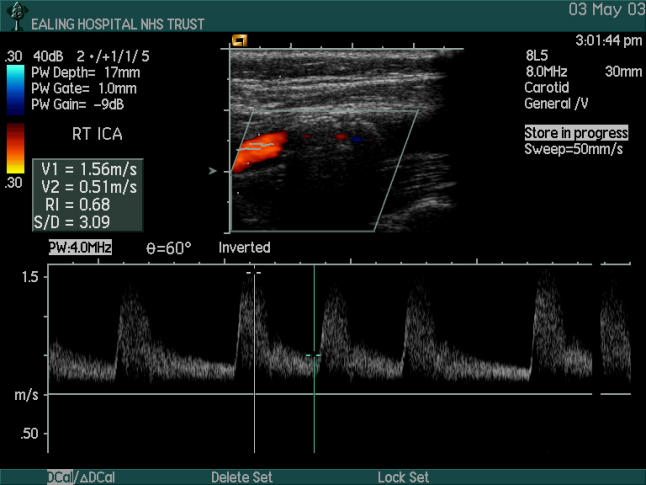Image resolution: width=646 pixels, height=485 pixels.
Task: Click the V1 = 1.56m/s measurement
Action: pos(89,169)
